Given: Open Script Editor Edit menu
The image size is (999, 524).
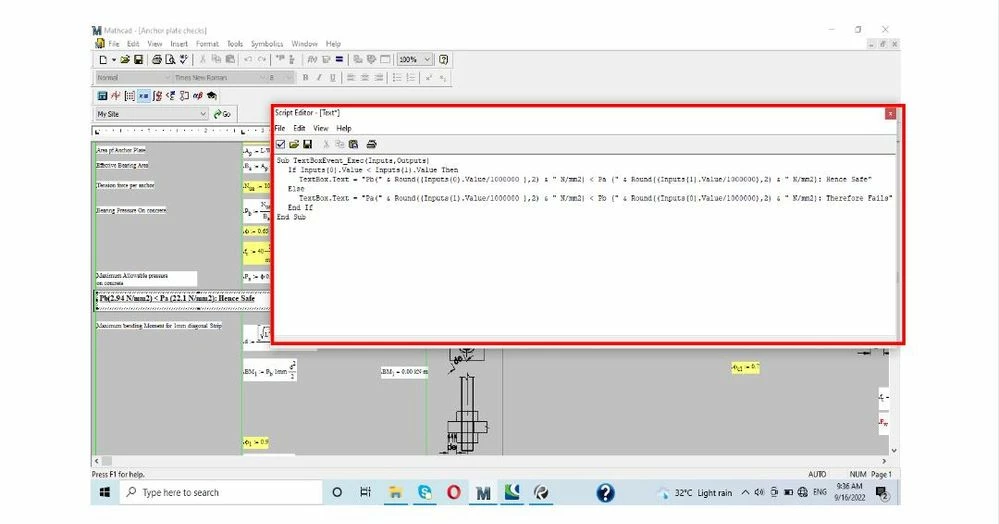Looking at the screenshot, I should coord(299,128).
